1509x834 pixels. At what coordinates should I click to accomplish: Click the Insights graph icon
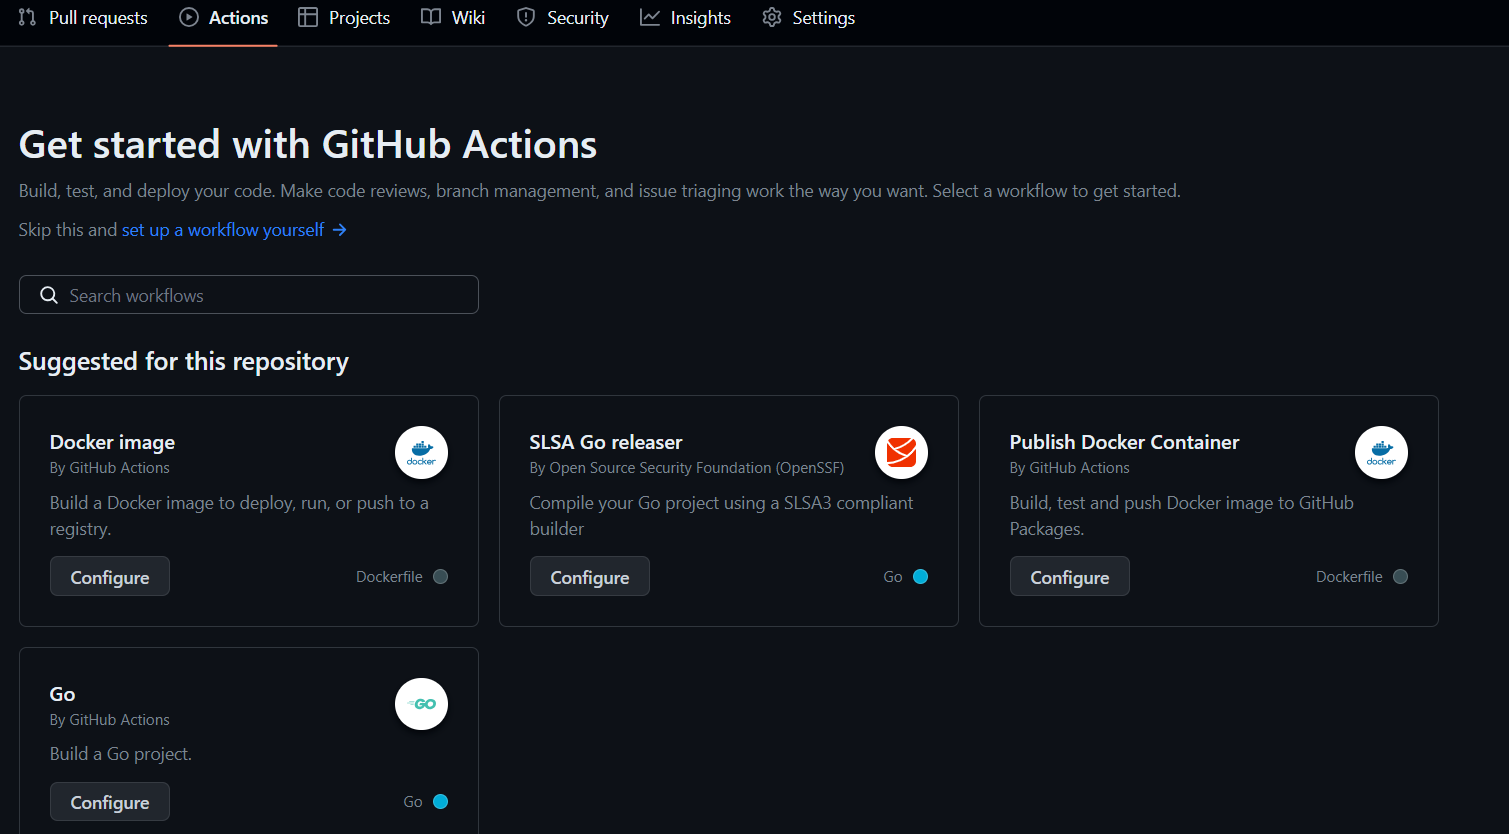point(650,17)
